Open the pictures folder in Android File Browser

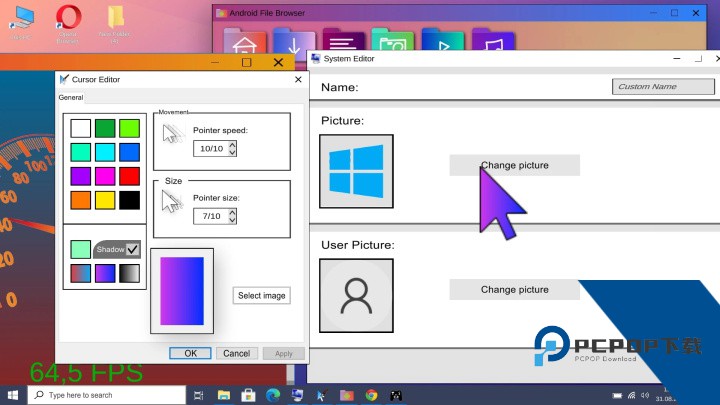(x=393, y=40)
